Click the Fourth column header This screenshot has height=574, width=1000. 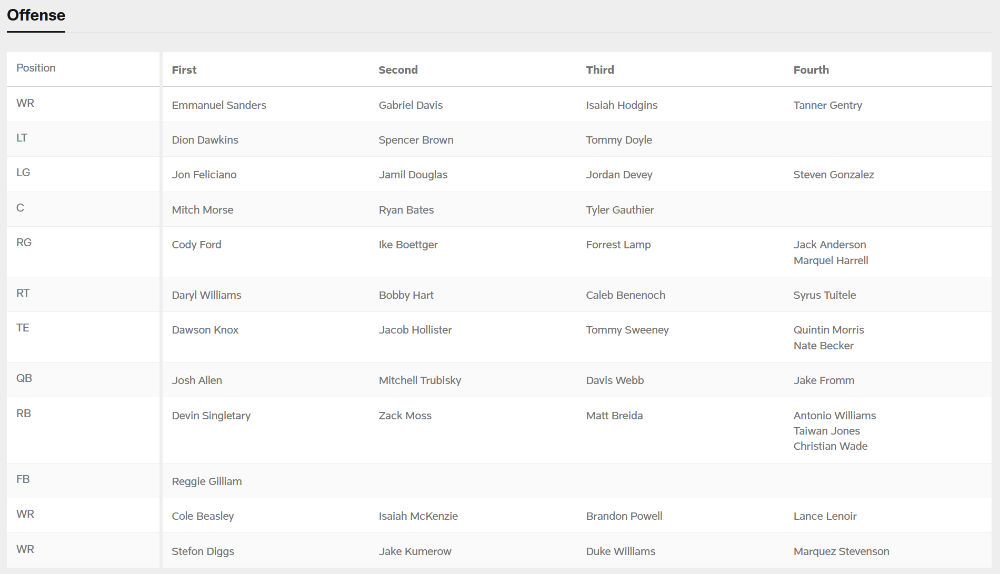tap(811, 70)
